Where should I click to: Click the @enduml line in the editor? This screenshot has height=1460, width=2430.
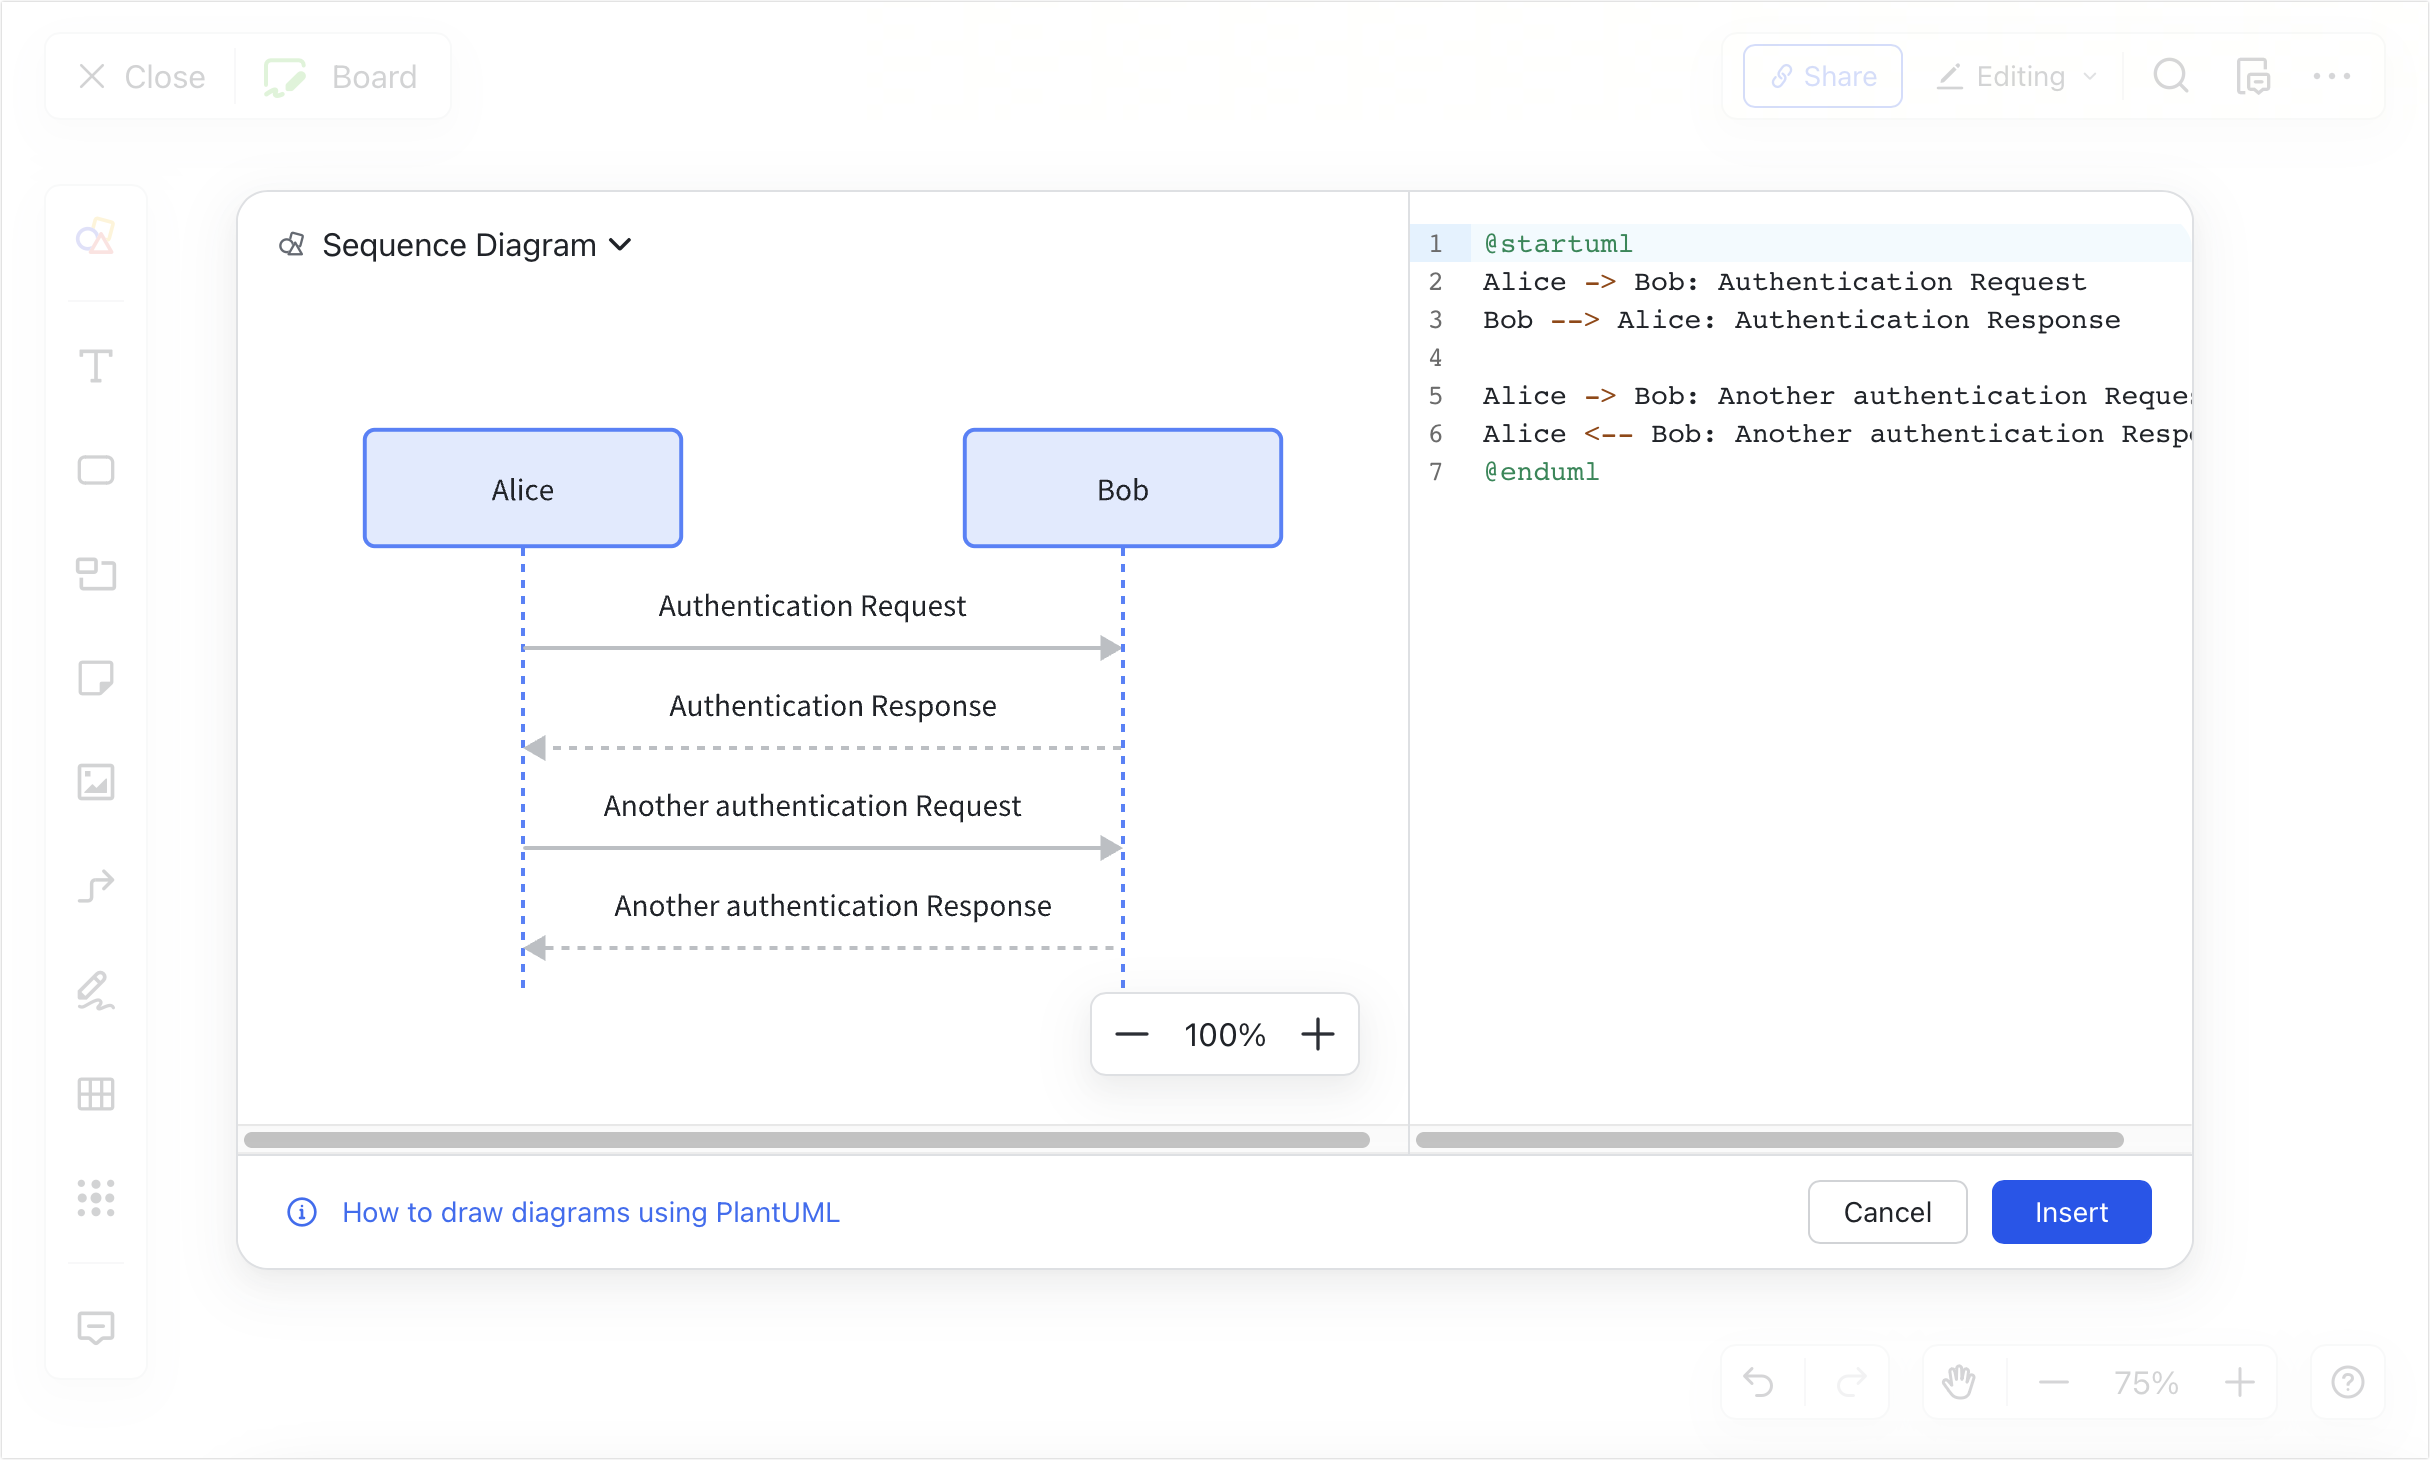pyautogui.click(x=1541, y=471)
